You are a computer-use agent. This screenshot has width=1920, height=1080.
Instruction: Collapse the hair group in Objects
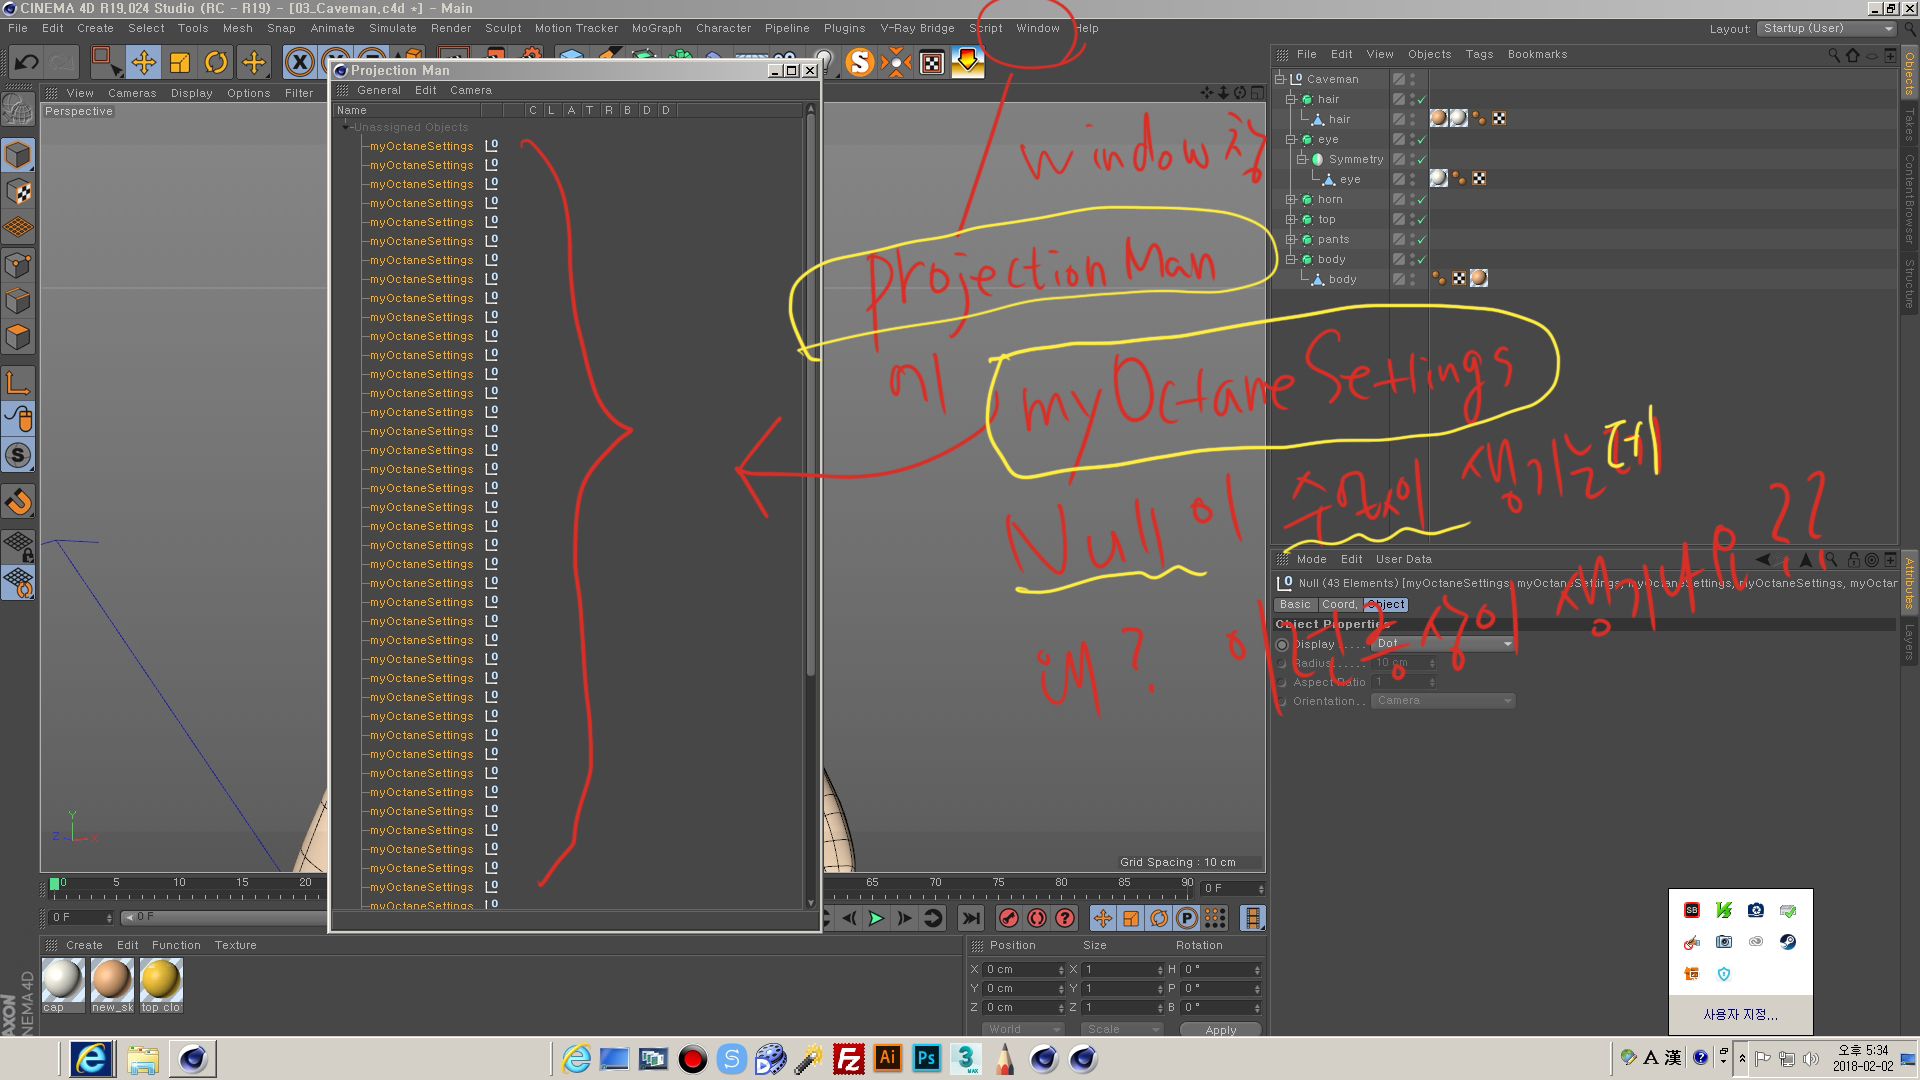tap(1290, 99)
